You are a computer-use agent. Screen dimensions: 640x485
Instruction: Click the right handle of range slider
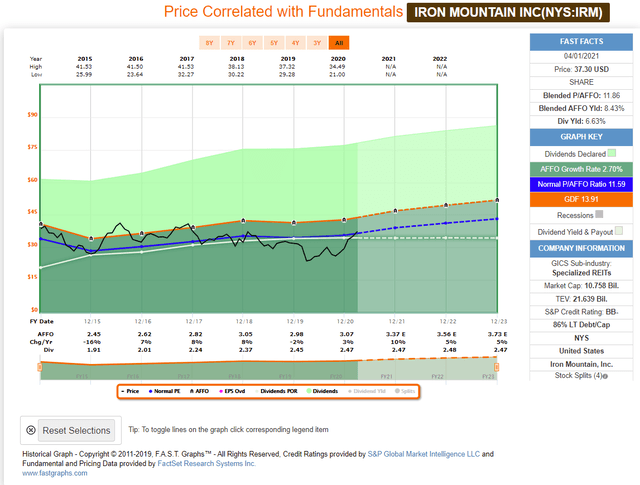[x=496, y=367]
